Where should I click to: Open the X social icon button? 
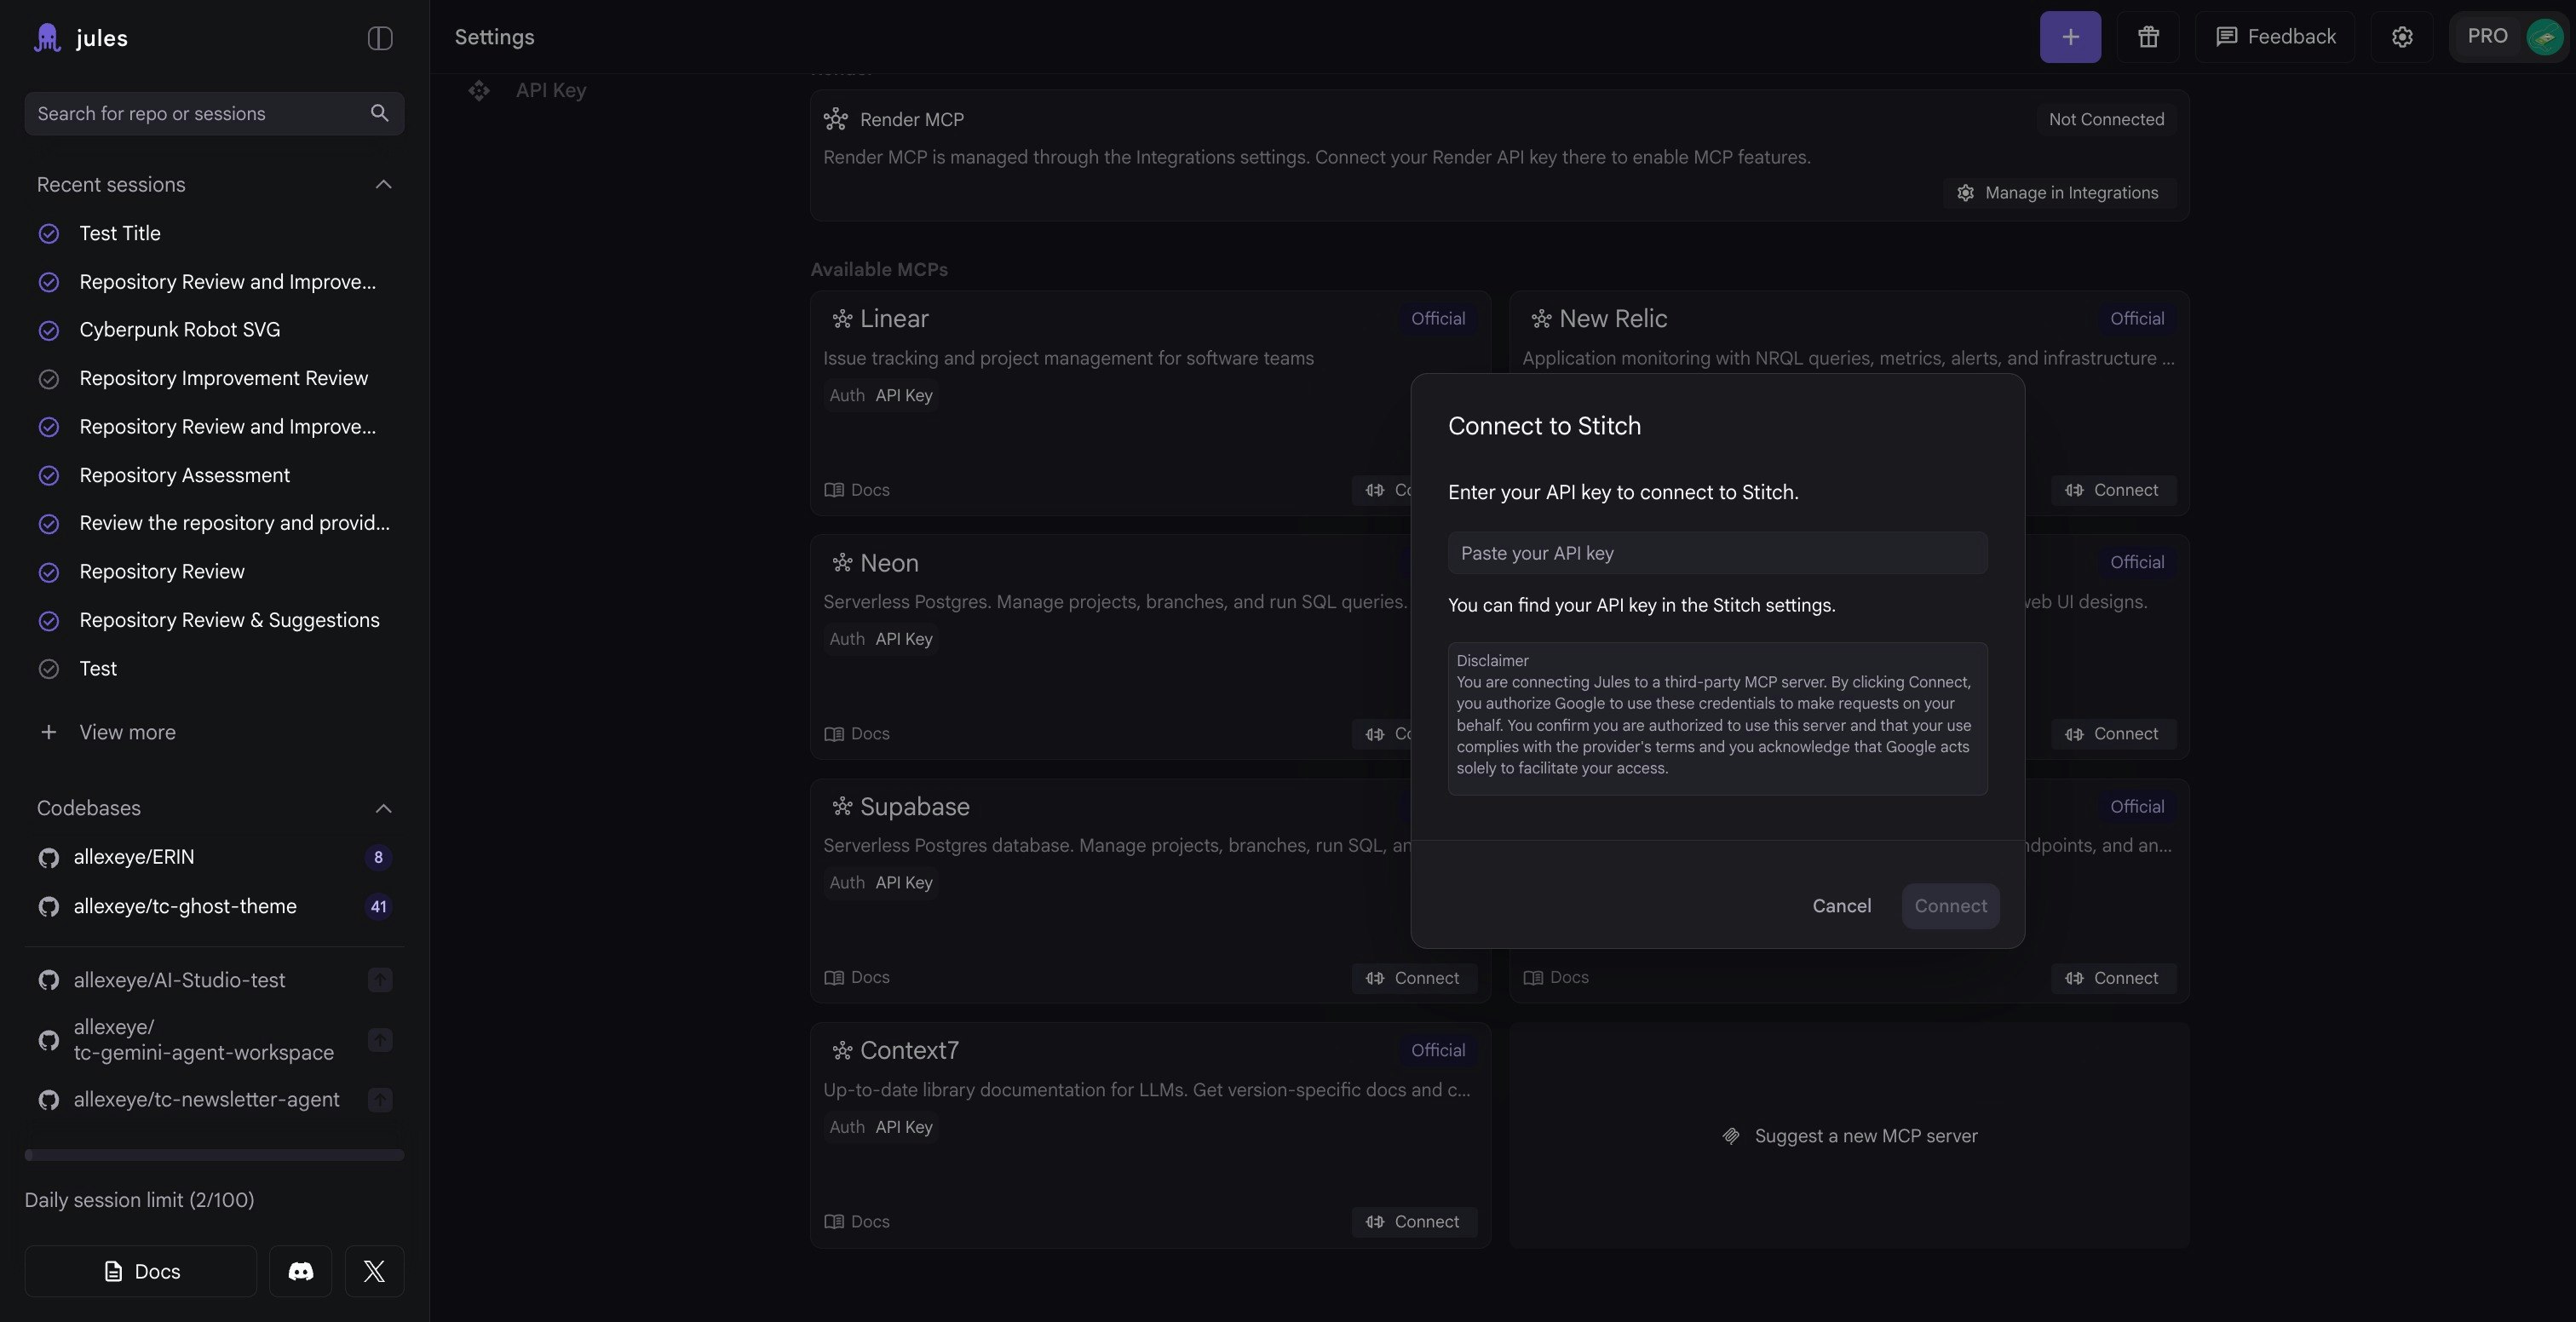pos(374,1271)
